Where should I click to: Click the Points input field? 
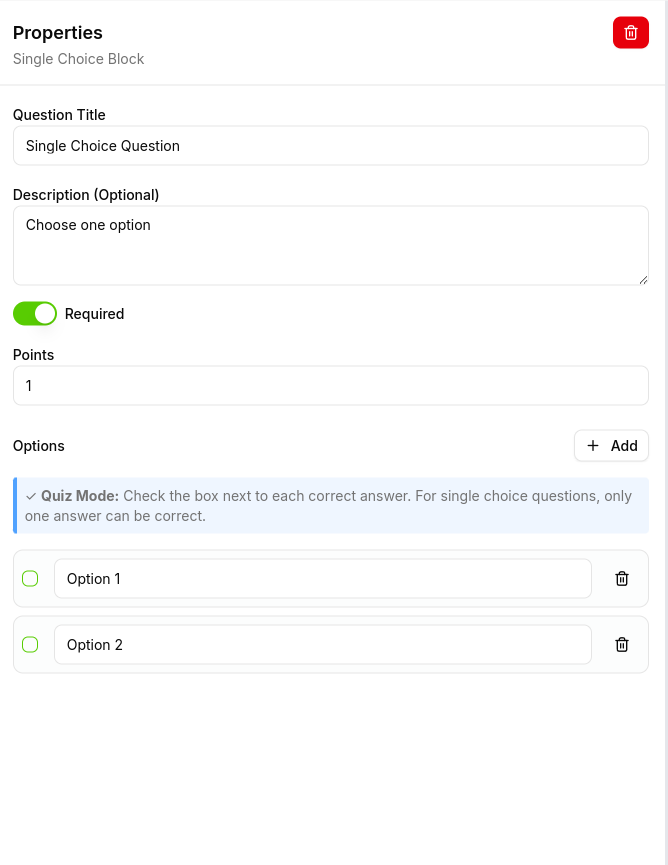click(x=330, y=385)
